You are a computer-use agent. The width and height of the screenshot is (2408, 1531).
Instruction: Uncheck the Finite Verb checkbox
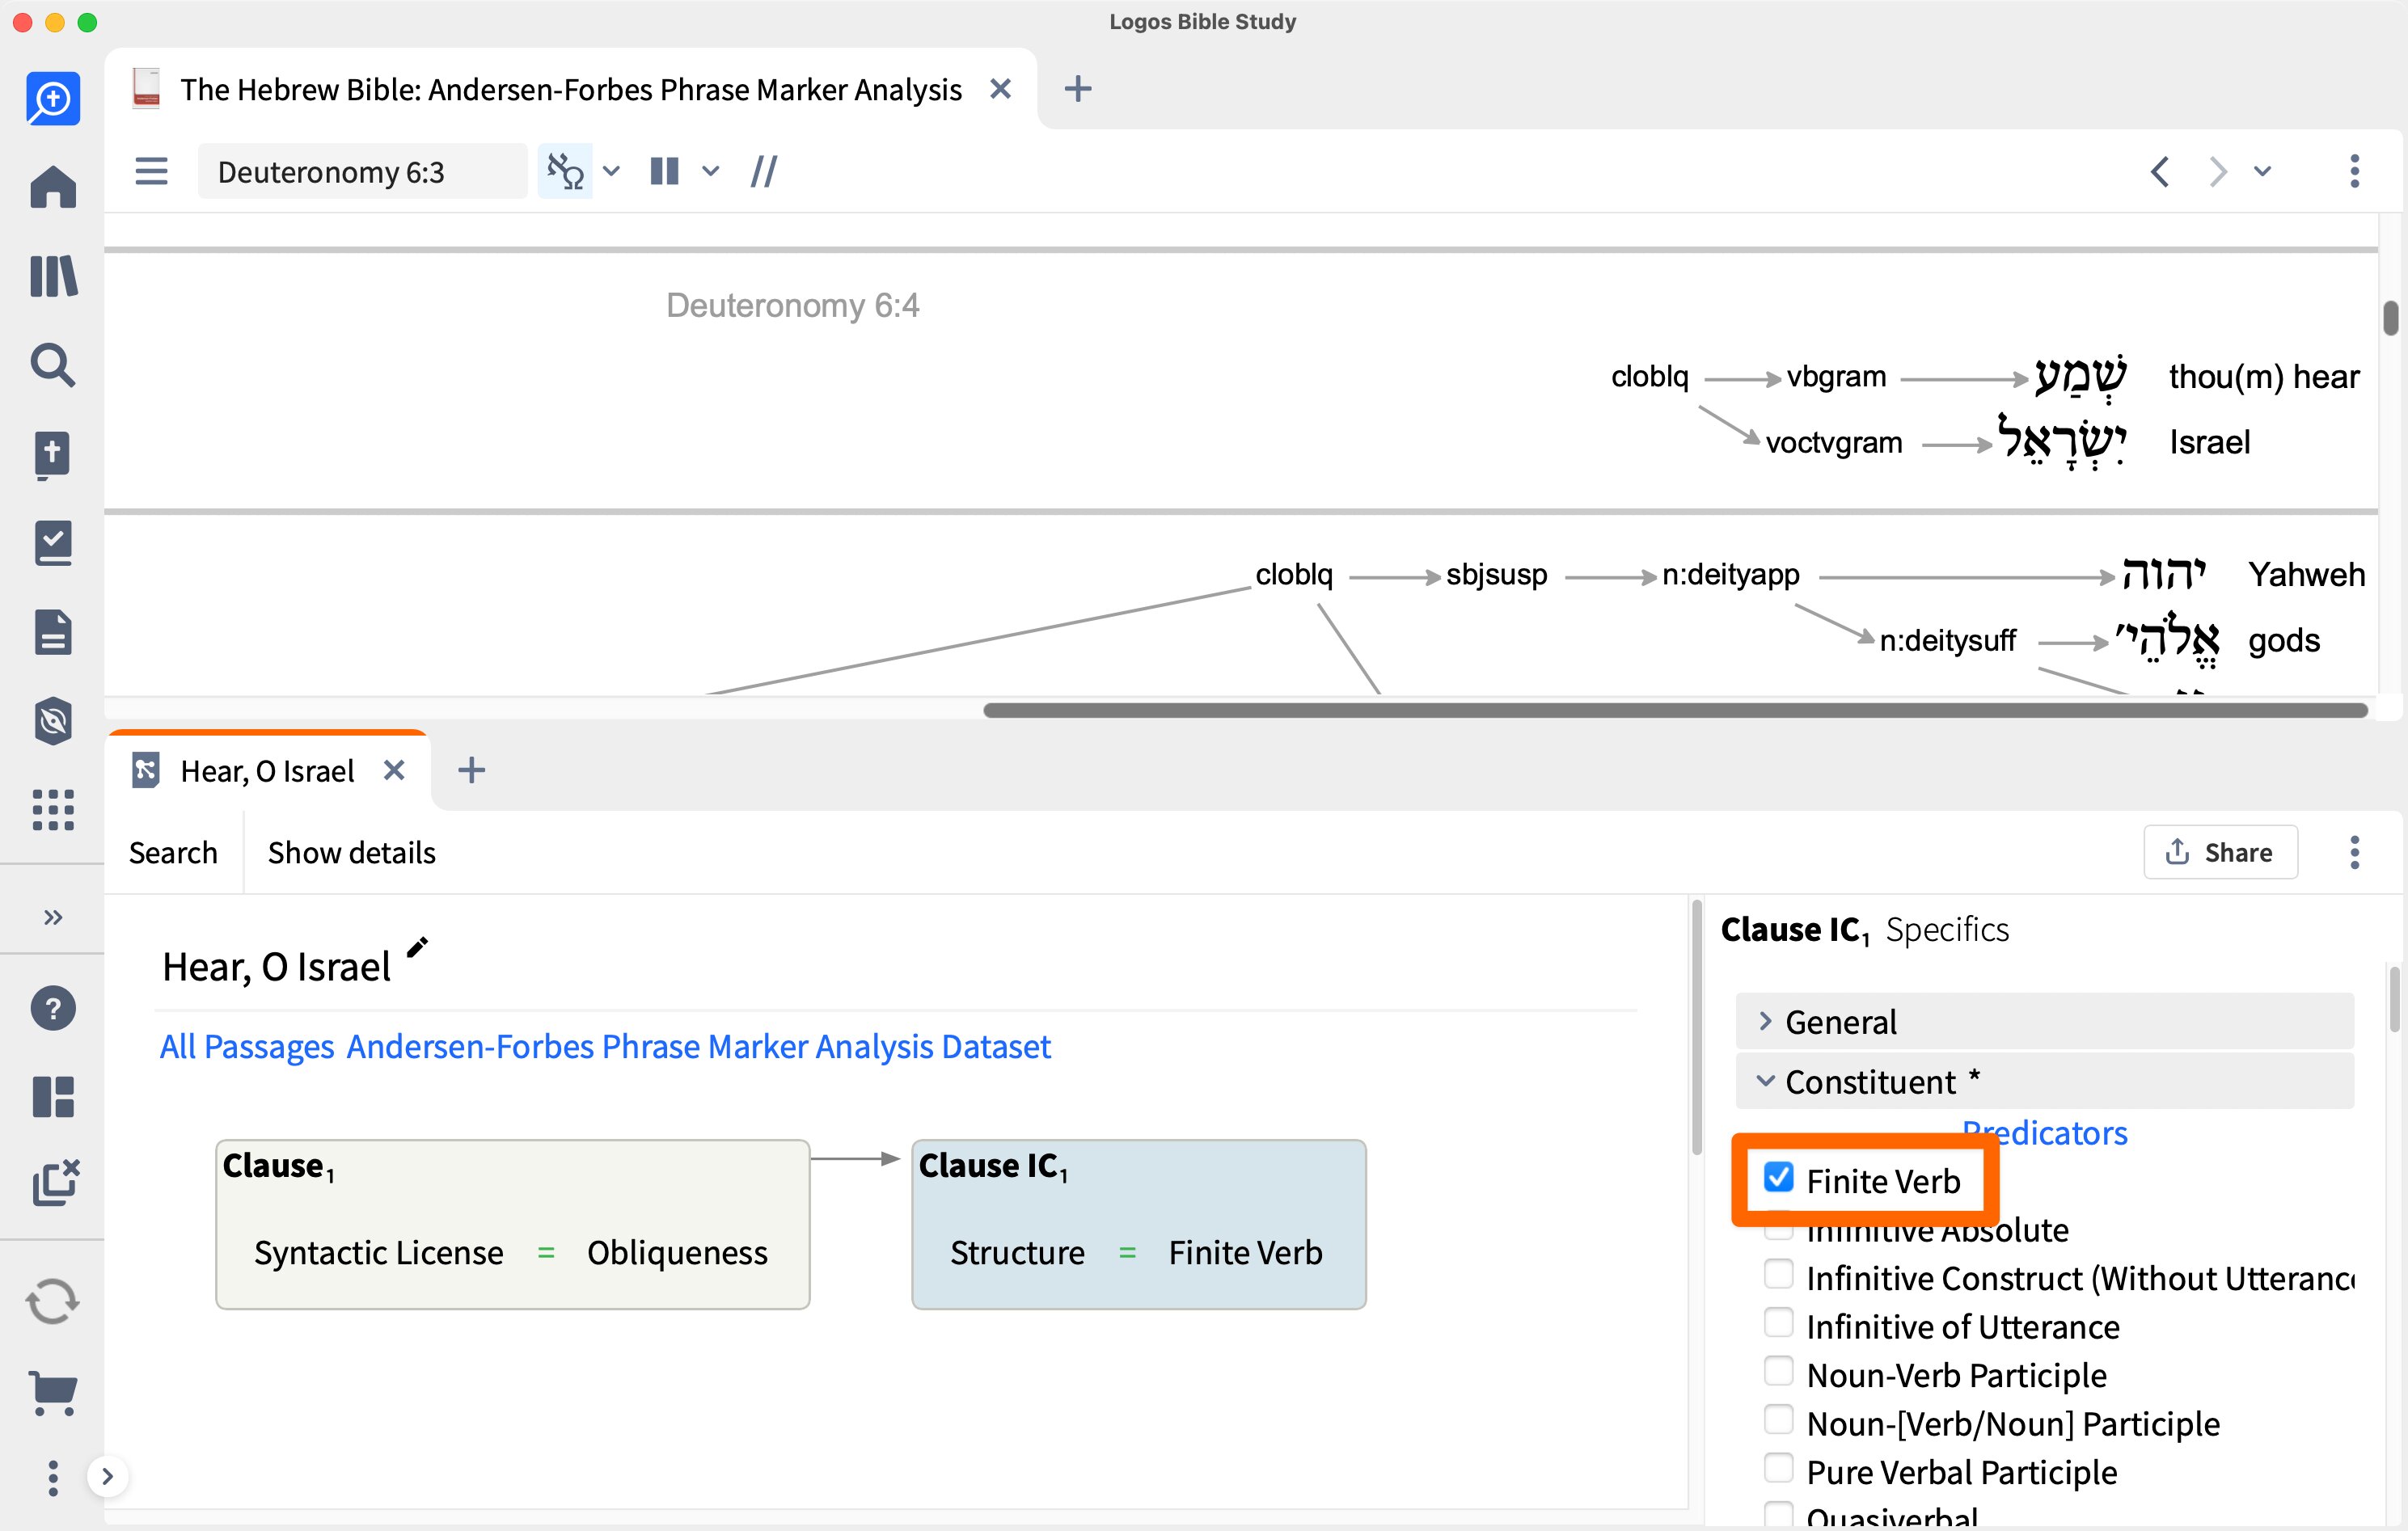coord(1778,1178)
